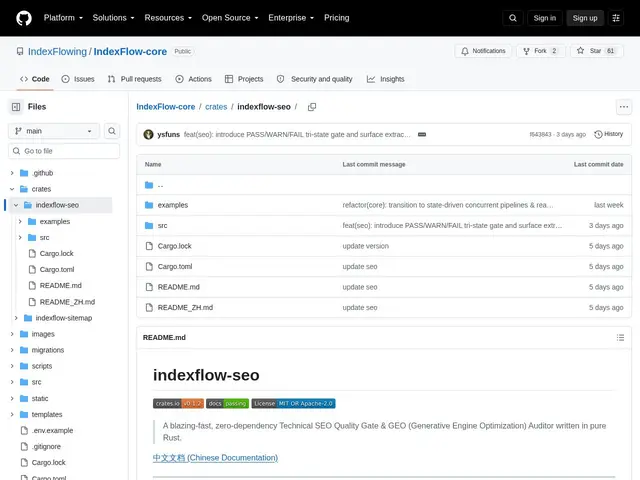The image size is (640, 480).
Task: Click the MIT OR Apache-2.0 license badge
Action: 293,404
